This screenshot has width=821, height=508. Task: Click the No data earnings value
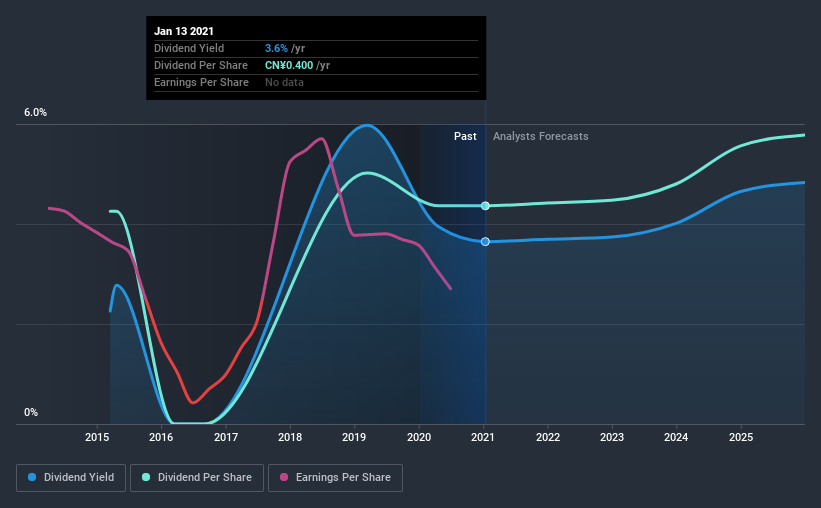(284, 82)
